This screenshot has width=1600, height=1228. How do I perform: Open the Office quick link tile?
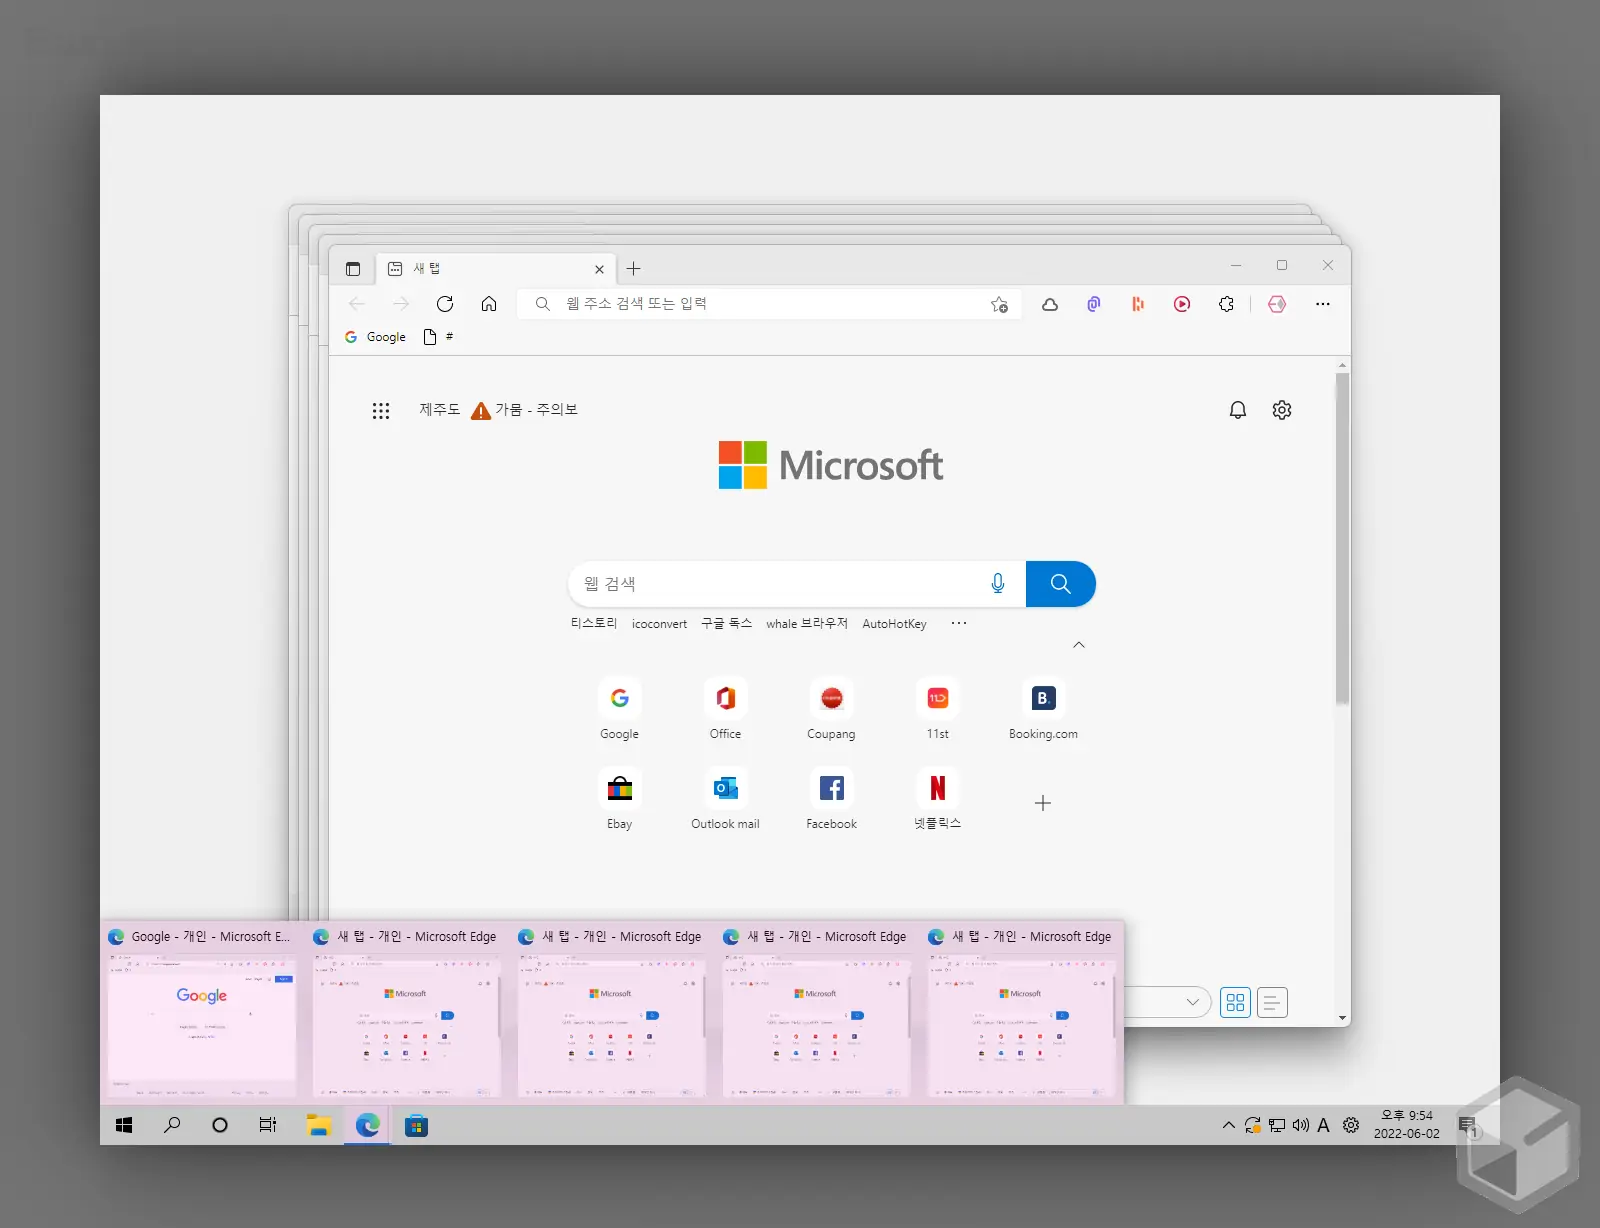[725, 709]
